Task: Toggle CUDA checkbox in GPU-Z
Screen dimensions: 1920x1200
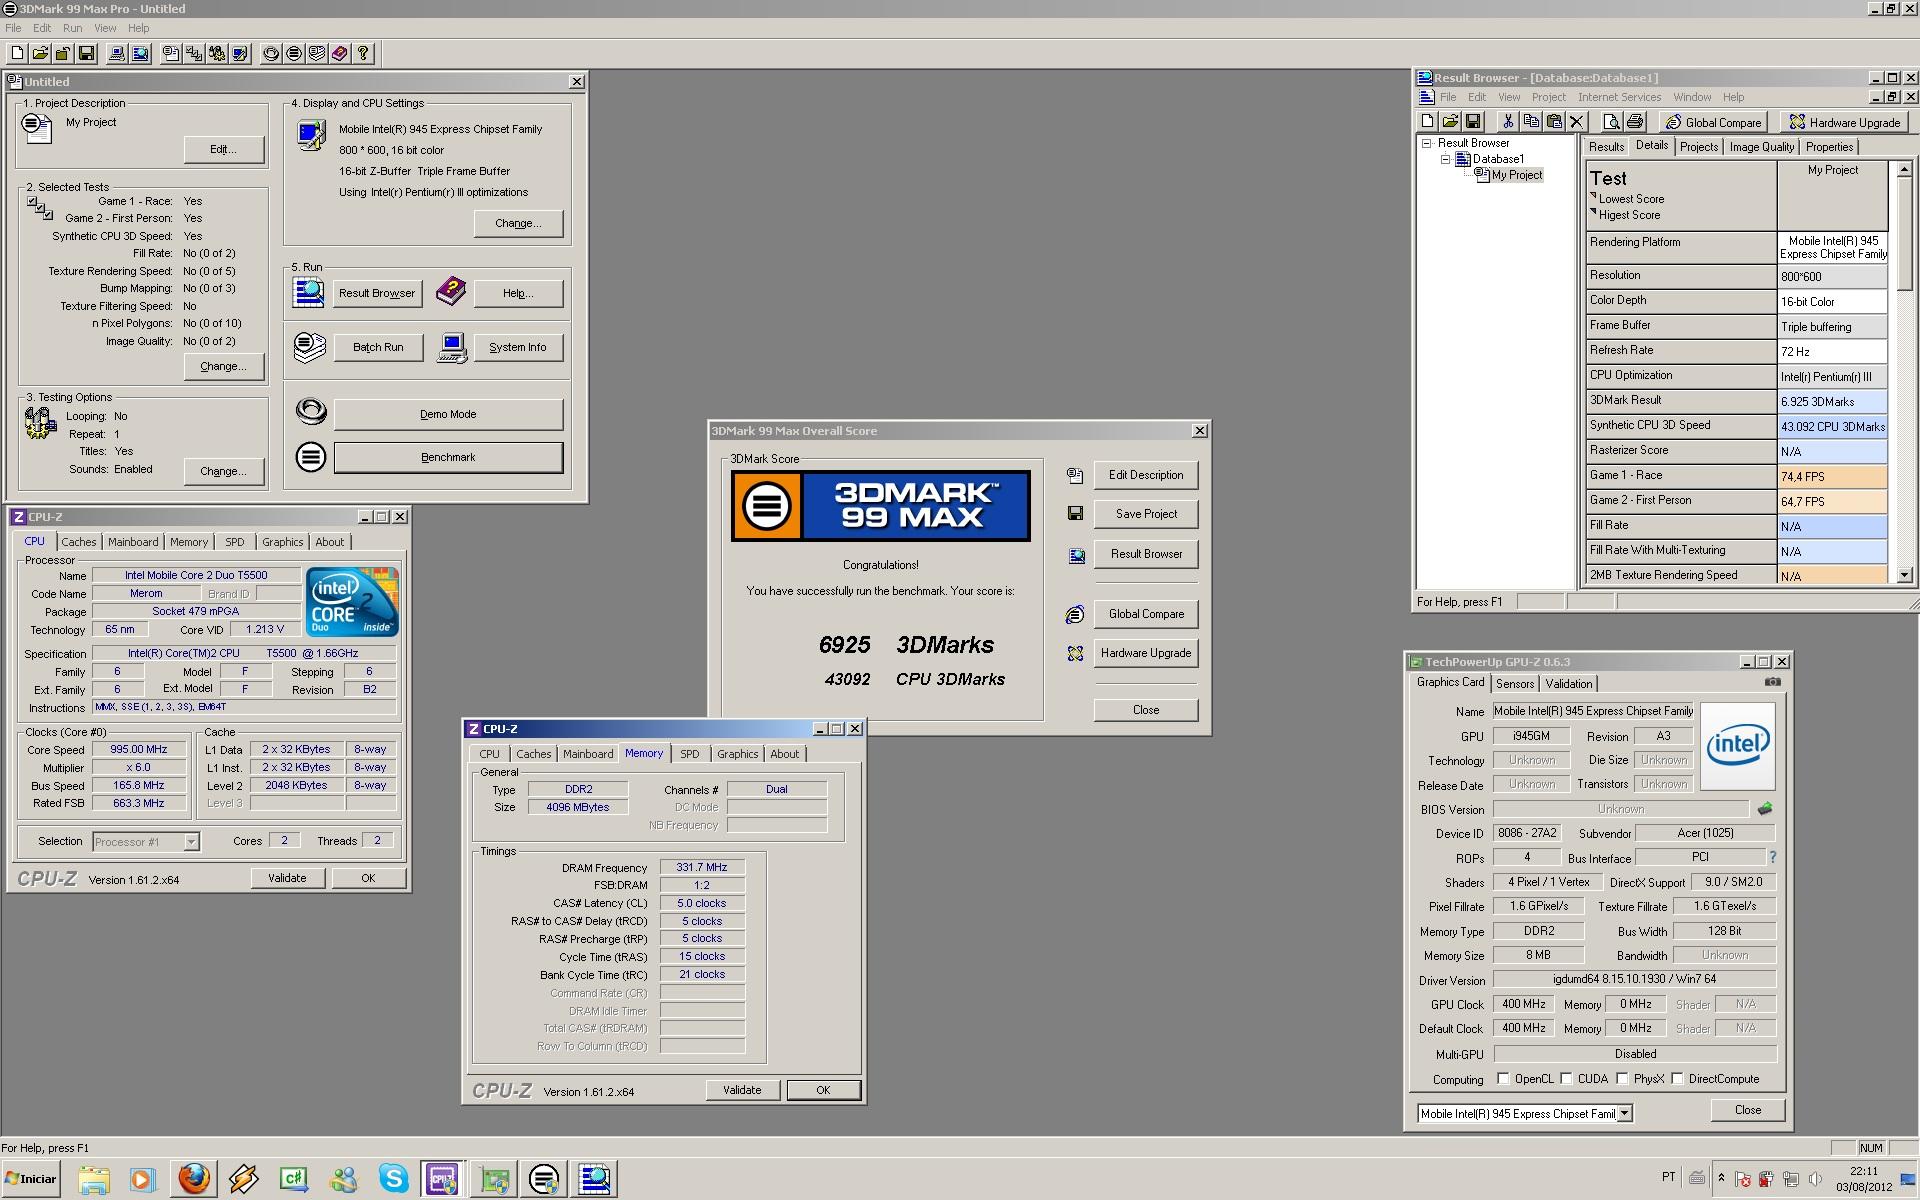Action: pyautogui.click(x=1566, y=1079)
